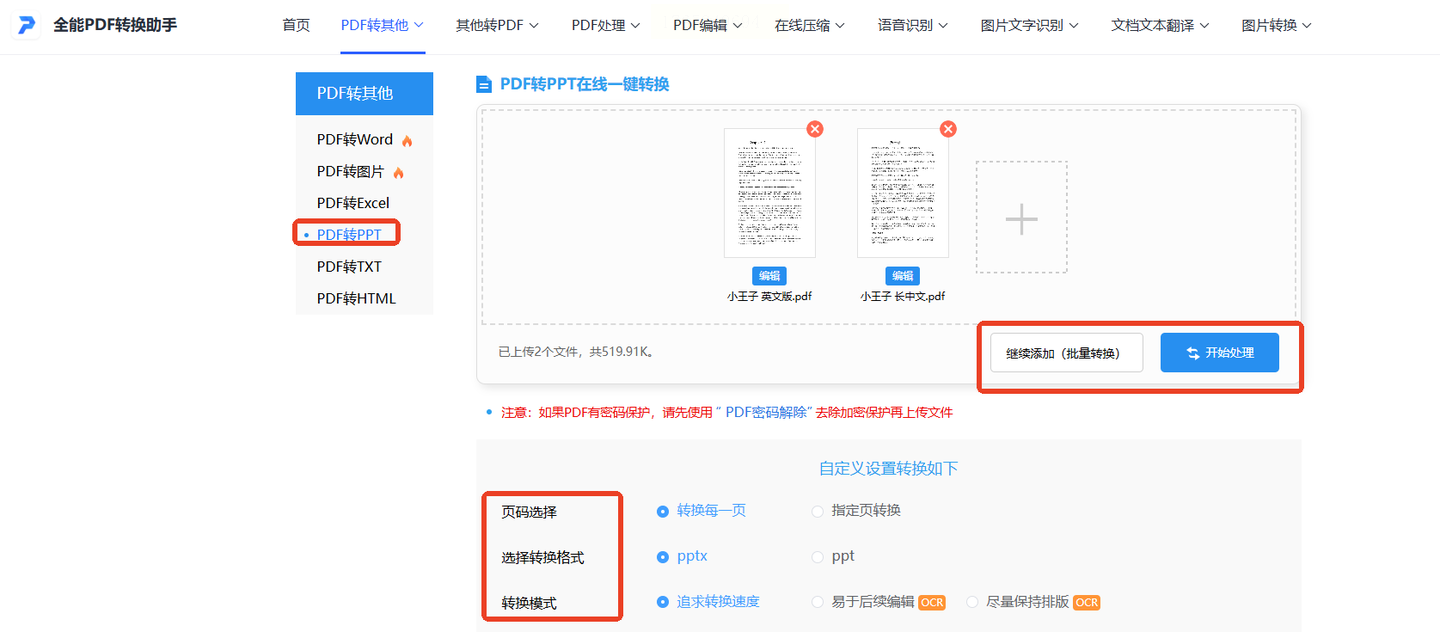
Task: Open PDF转Excel in the sidebar
Action: click(x=353, y=203)
